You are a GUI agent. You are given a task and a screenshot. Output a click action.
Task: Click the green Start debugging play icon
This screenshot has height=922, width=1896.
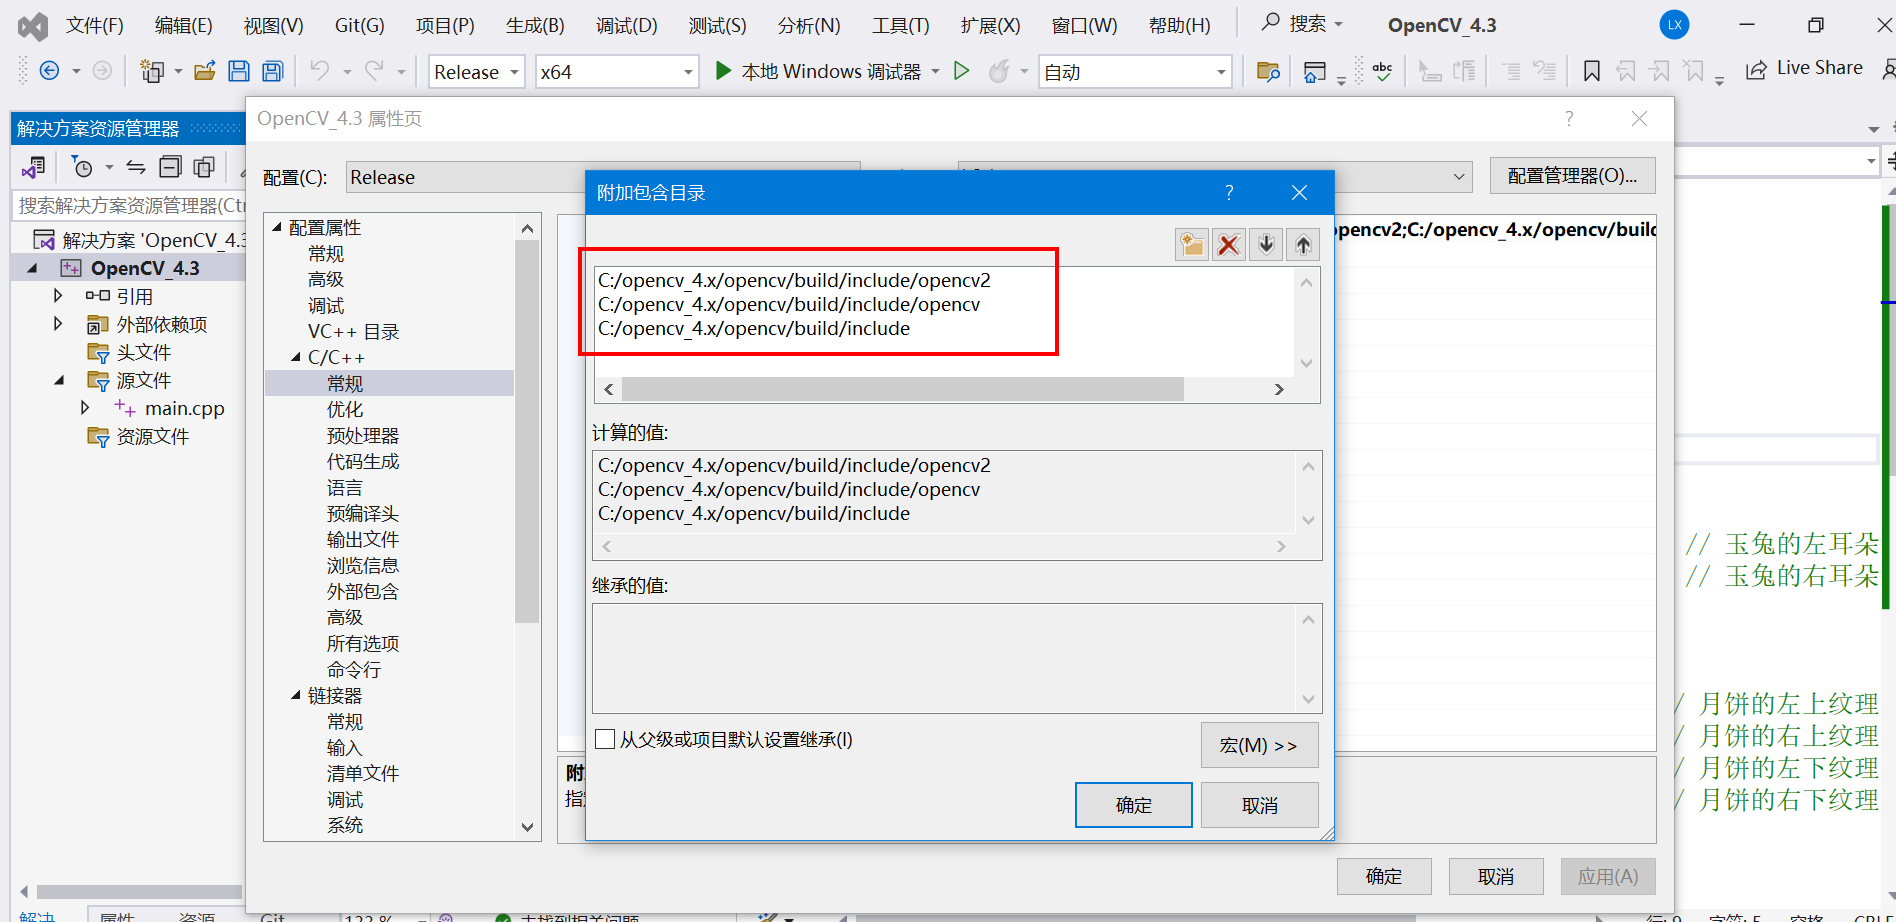pyautogui.click(x=723, y=71)
